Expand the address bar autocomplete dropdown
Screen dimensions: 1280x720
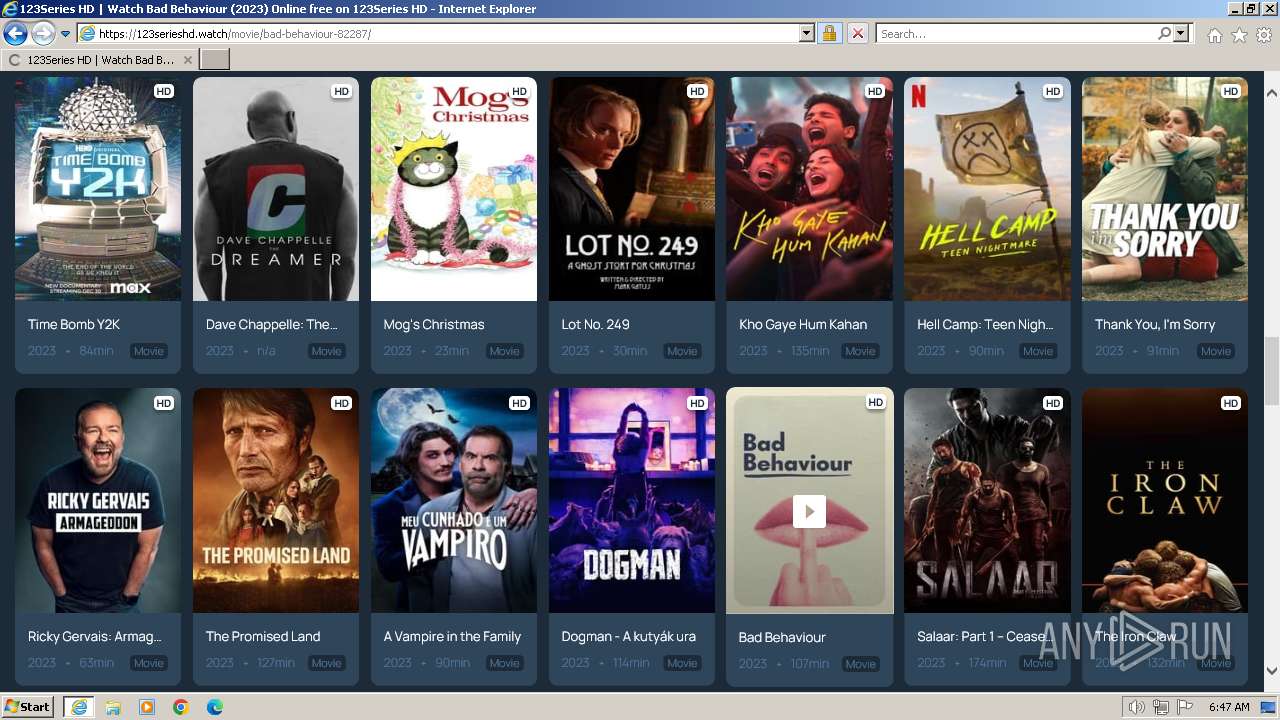tap(807, 34)
